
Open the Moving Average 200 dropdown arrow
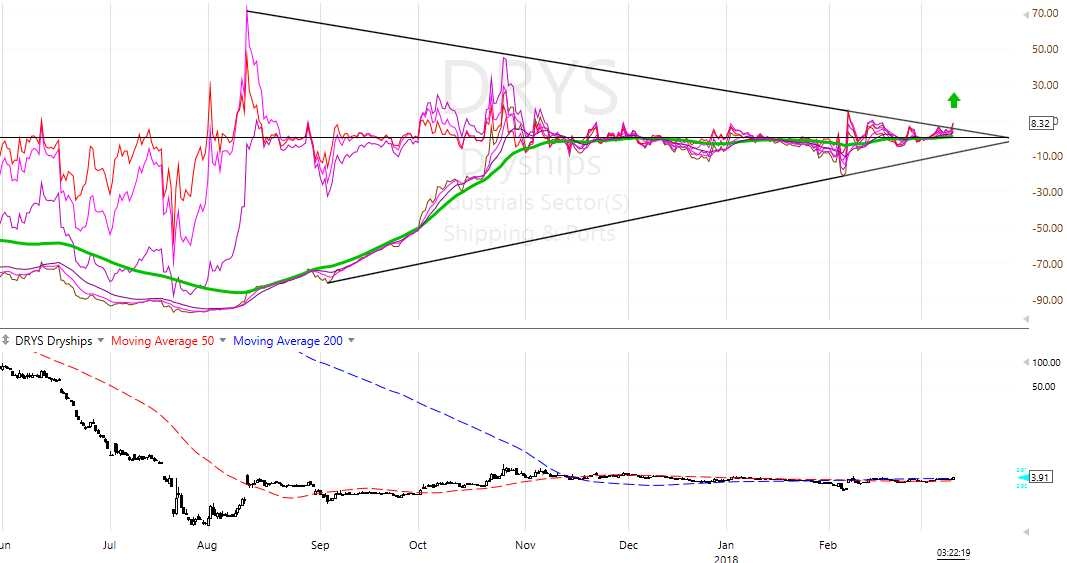(x=351, y=341)
